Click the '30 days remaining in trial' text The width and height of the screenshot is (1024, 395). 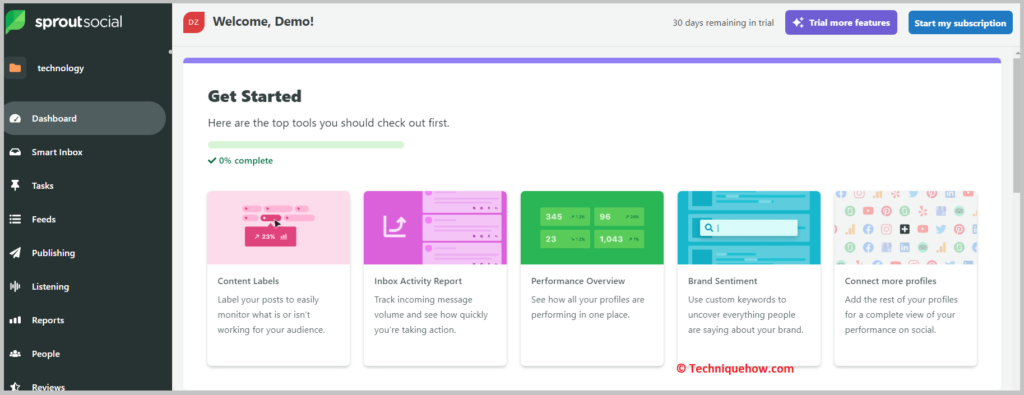coord(723,23)
